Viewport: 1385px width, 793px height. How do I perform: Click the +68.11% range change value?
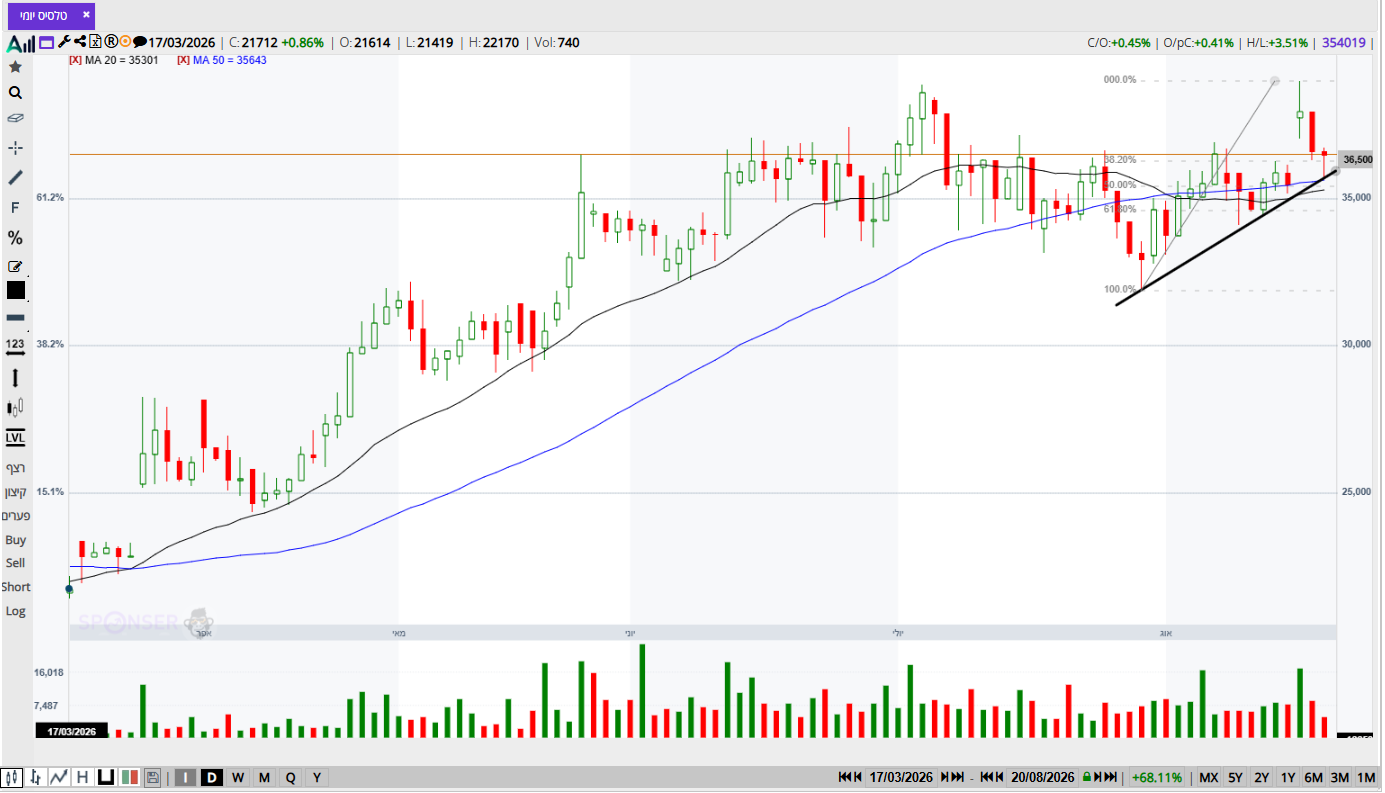1157,777
